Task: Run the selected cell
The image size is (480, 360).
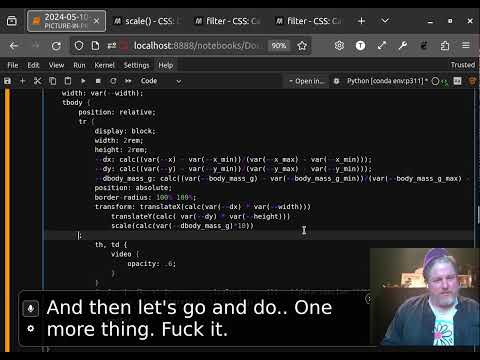Action: click(83, 81)
